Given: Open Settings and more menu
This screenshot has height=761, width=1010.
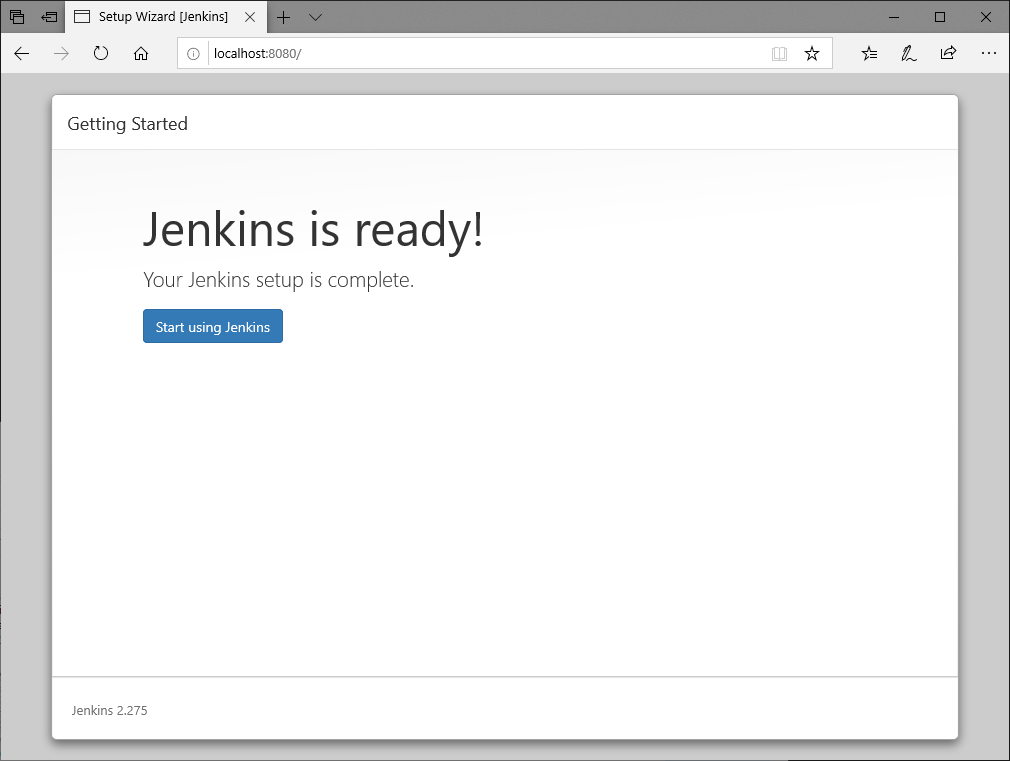Looking at the screenshot, I should [x=988, y=53].
